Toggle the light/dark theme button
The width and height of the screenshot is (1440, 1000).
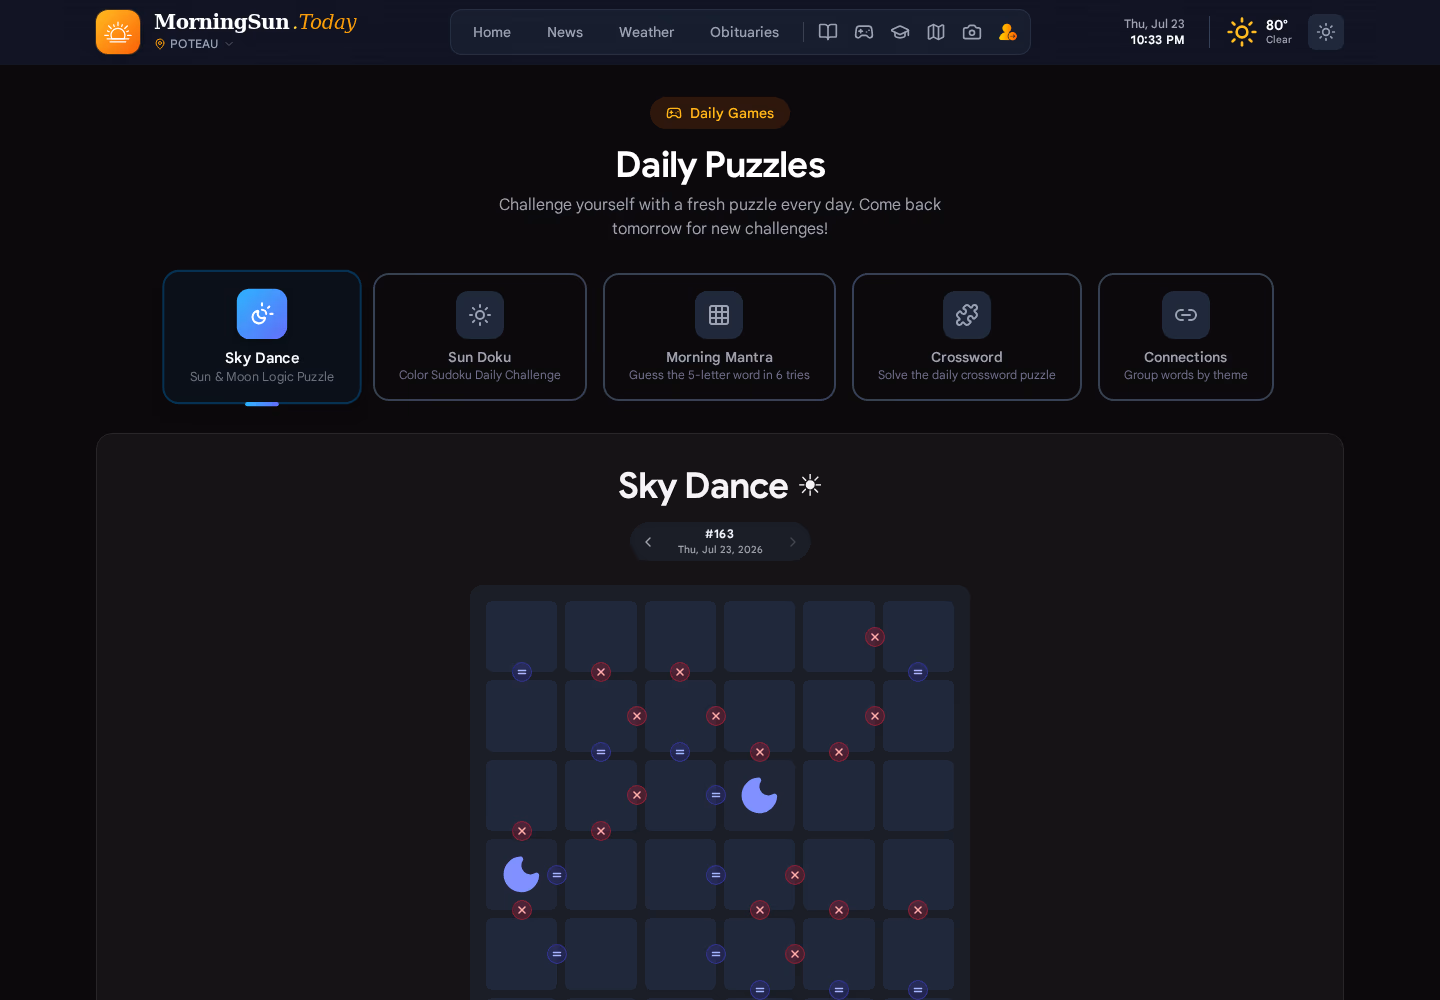[x=1326, y=32]
